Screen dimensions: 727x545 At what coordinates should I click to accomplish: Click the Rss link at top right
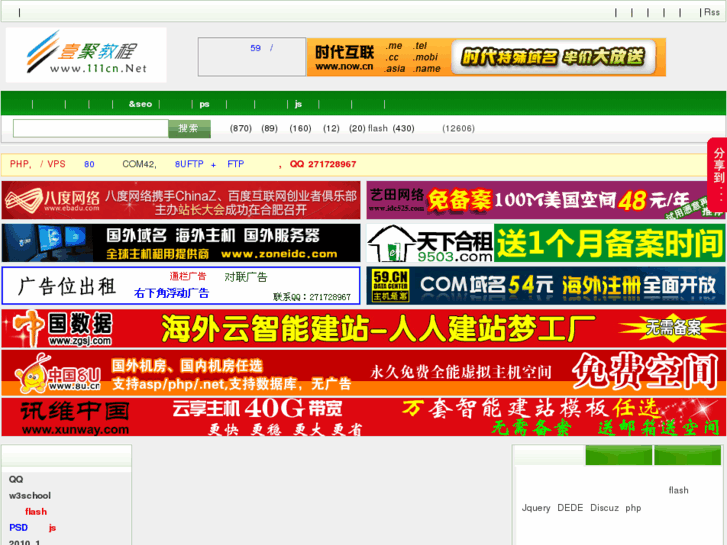pos(712,12)
